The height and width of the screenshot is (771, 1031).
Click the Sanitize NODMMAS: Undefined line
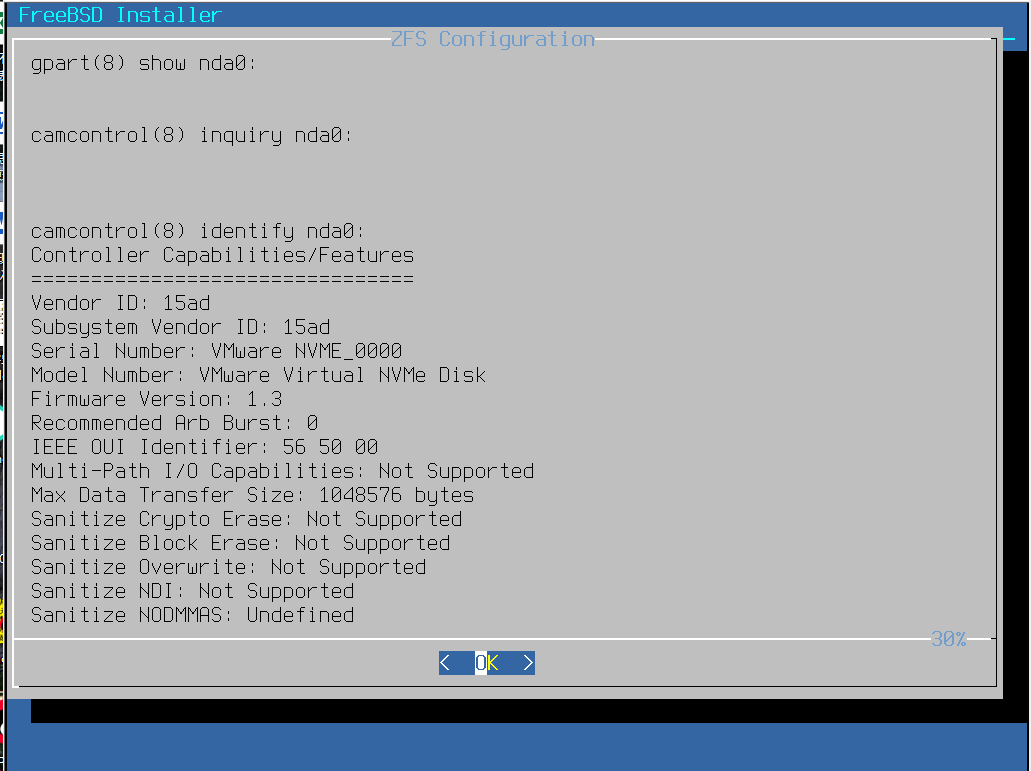[193, 615]
